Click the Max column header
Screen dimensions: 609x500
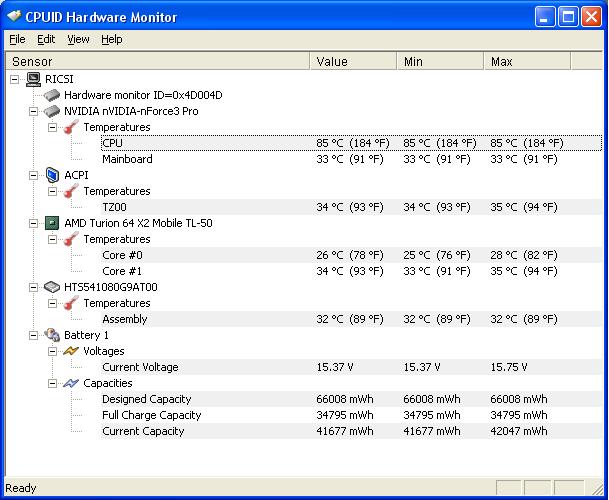[527, 61]
